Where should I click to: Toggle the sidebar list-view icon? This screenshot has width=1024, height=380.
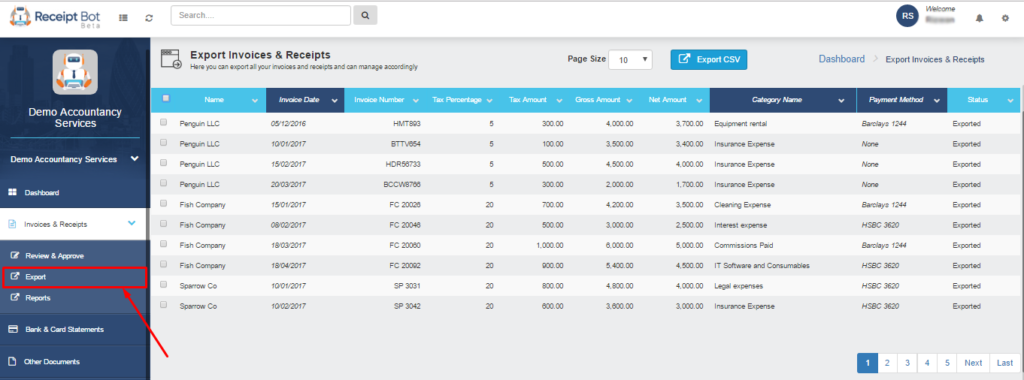point(123,18)
